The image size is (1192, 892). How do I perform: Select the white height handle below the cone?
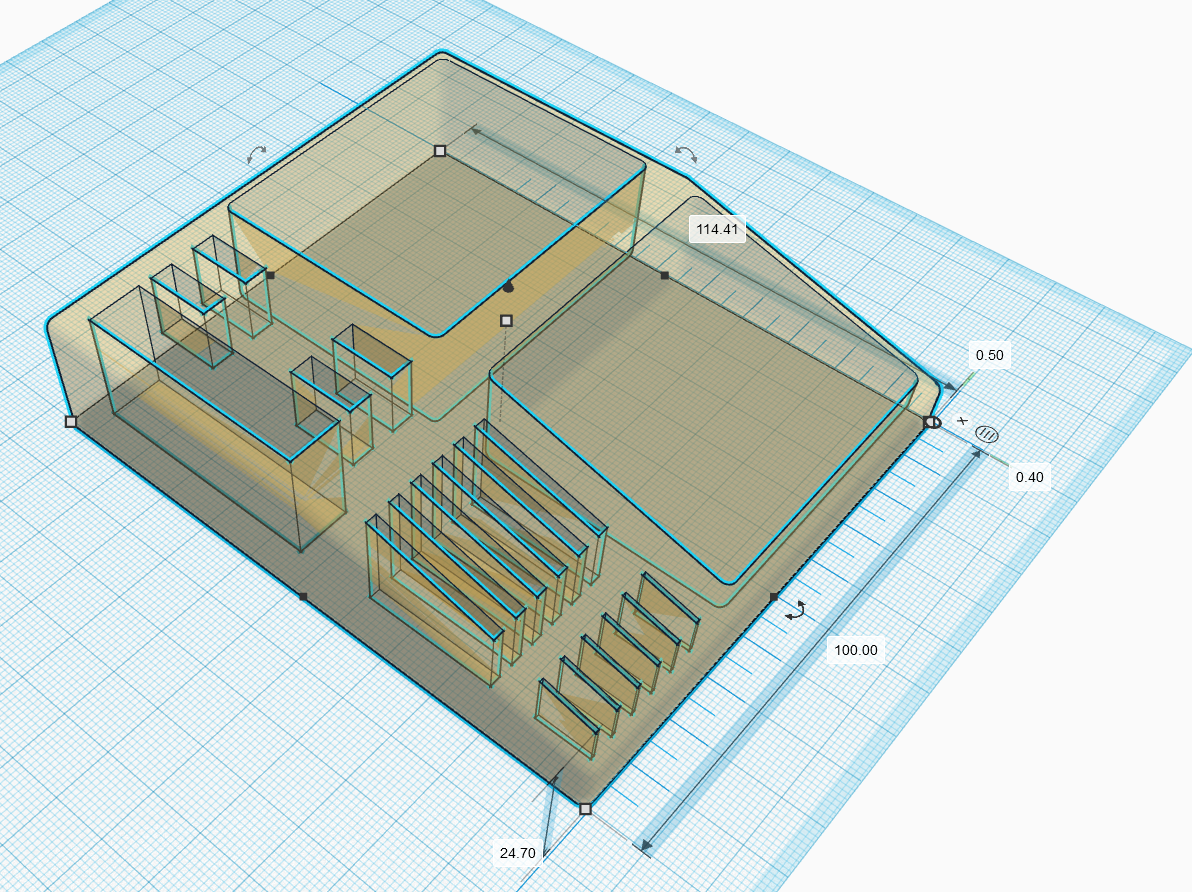click(x=506, y=320)
